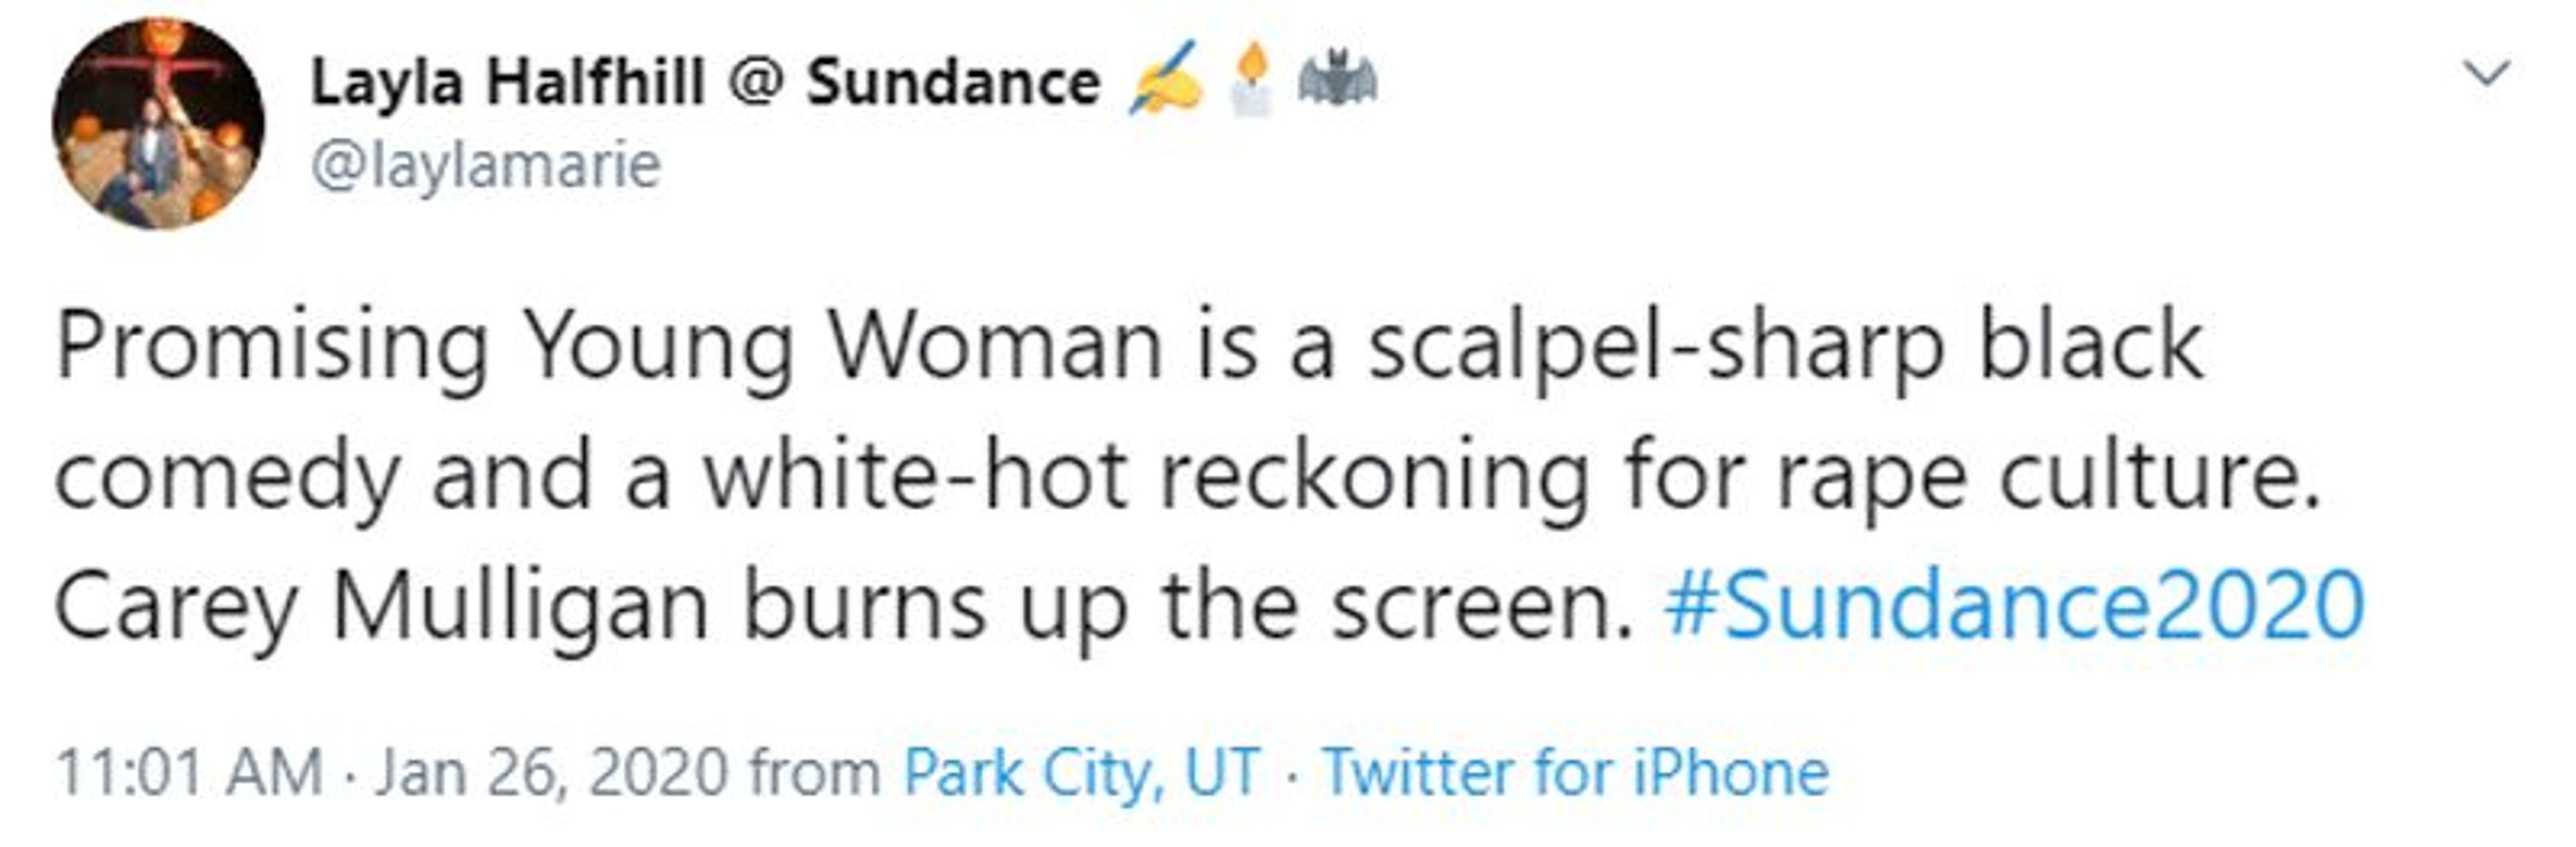Click the candle emoji in name
The height and width of the screenshot is (847, 2576).
(1250, 80)
